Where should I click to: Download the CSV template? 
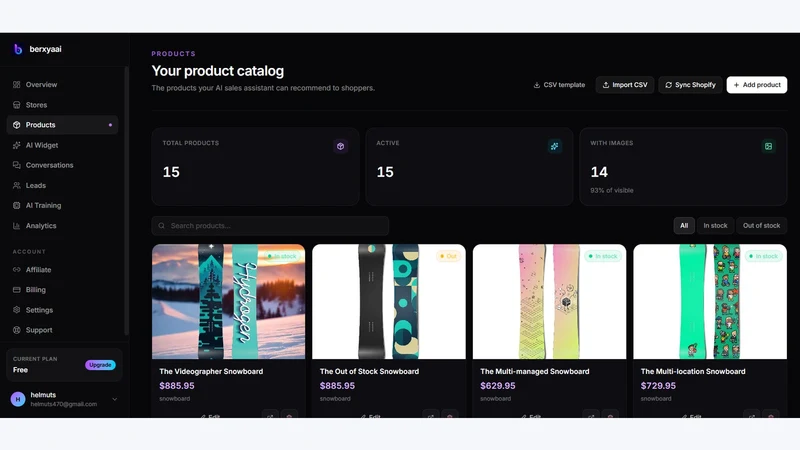tap(559, 85)
